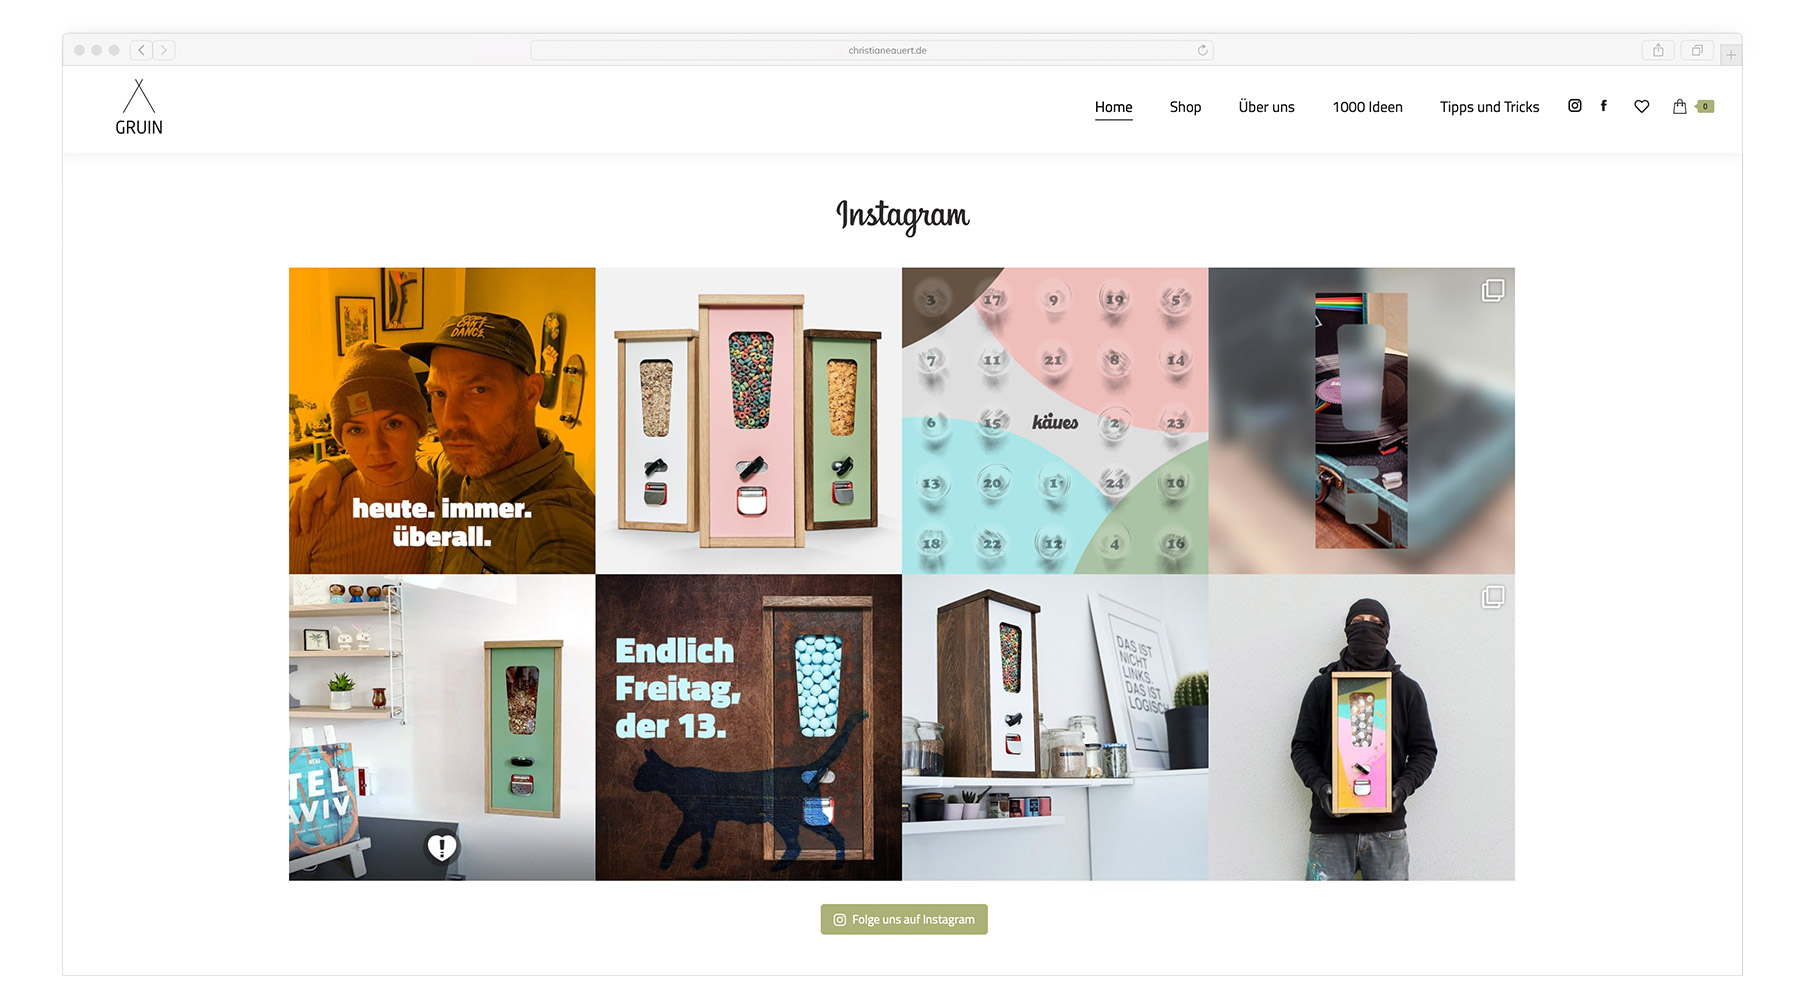Click the christianeauert.de address bar
The height and width of the screenshot is (1000, 1800).
(x=872, y=50)
